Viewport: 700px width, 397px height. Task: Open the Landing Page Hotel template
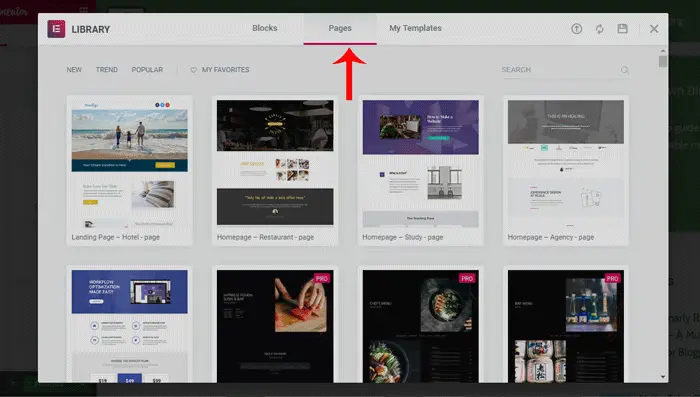click(x=129, y=170)
